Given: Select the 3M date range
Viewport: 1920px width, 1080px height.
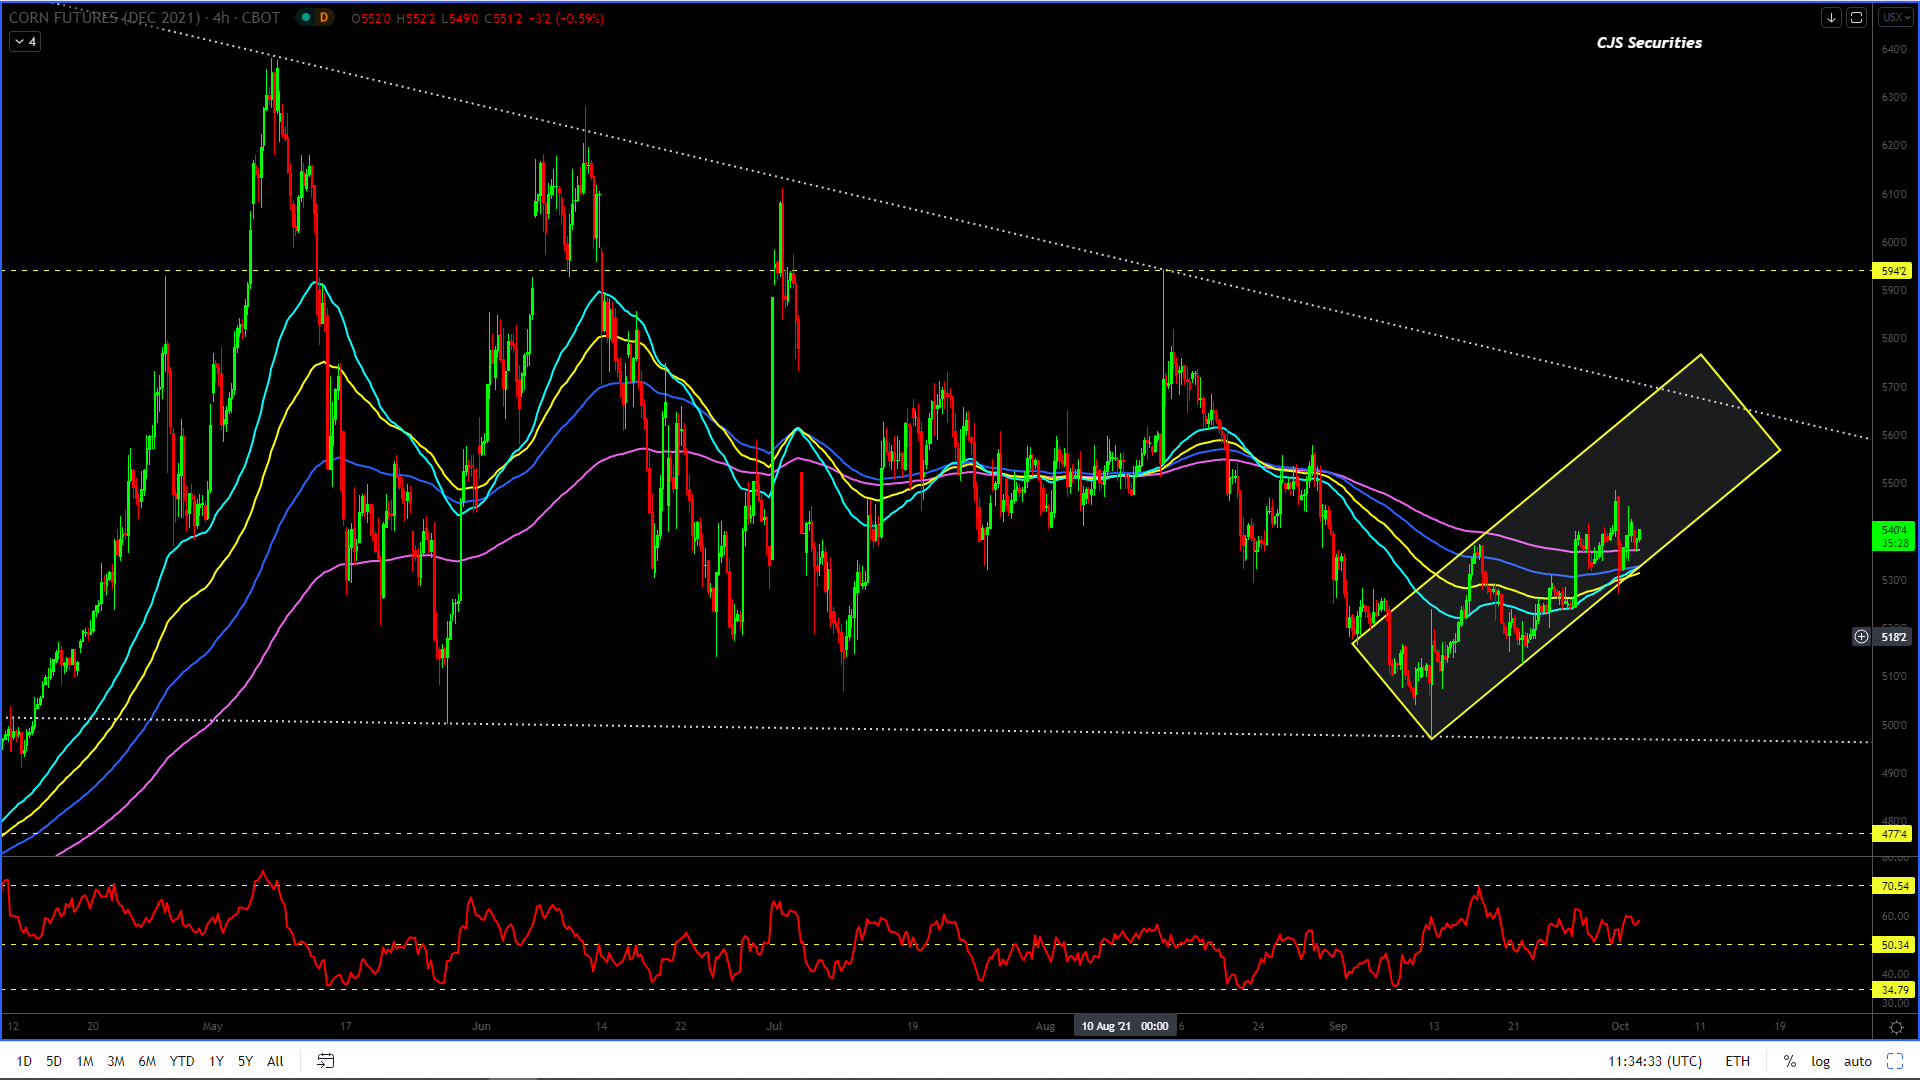Looking at the screenshot, I should click(116, 1061).
